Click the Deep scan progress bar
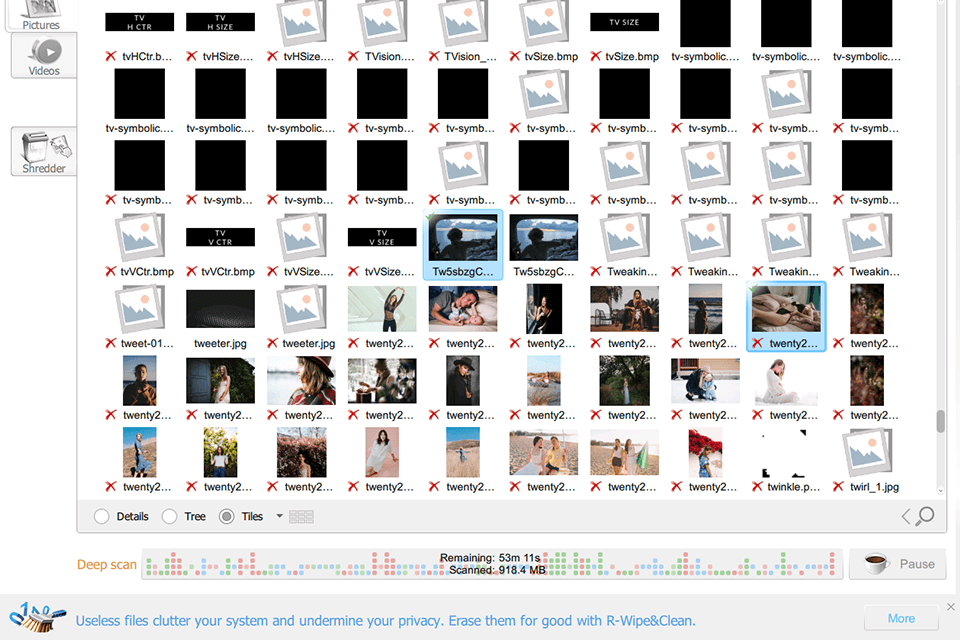This screenshot has height=640, width=960. [490, 563]
